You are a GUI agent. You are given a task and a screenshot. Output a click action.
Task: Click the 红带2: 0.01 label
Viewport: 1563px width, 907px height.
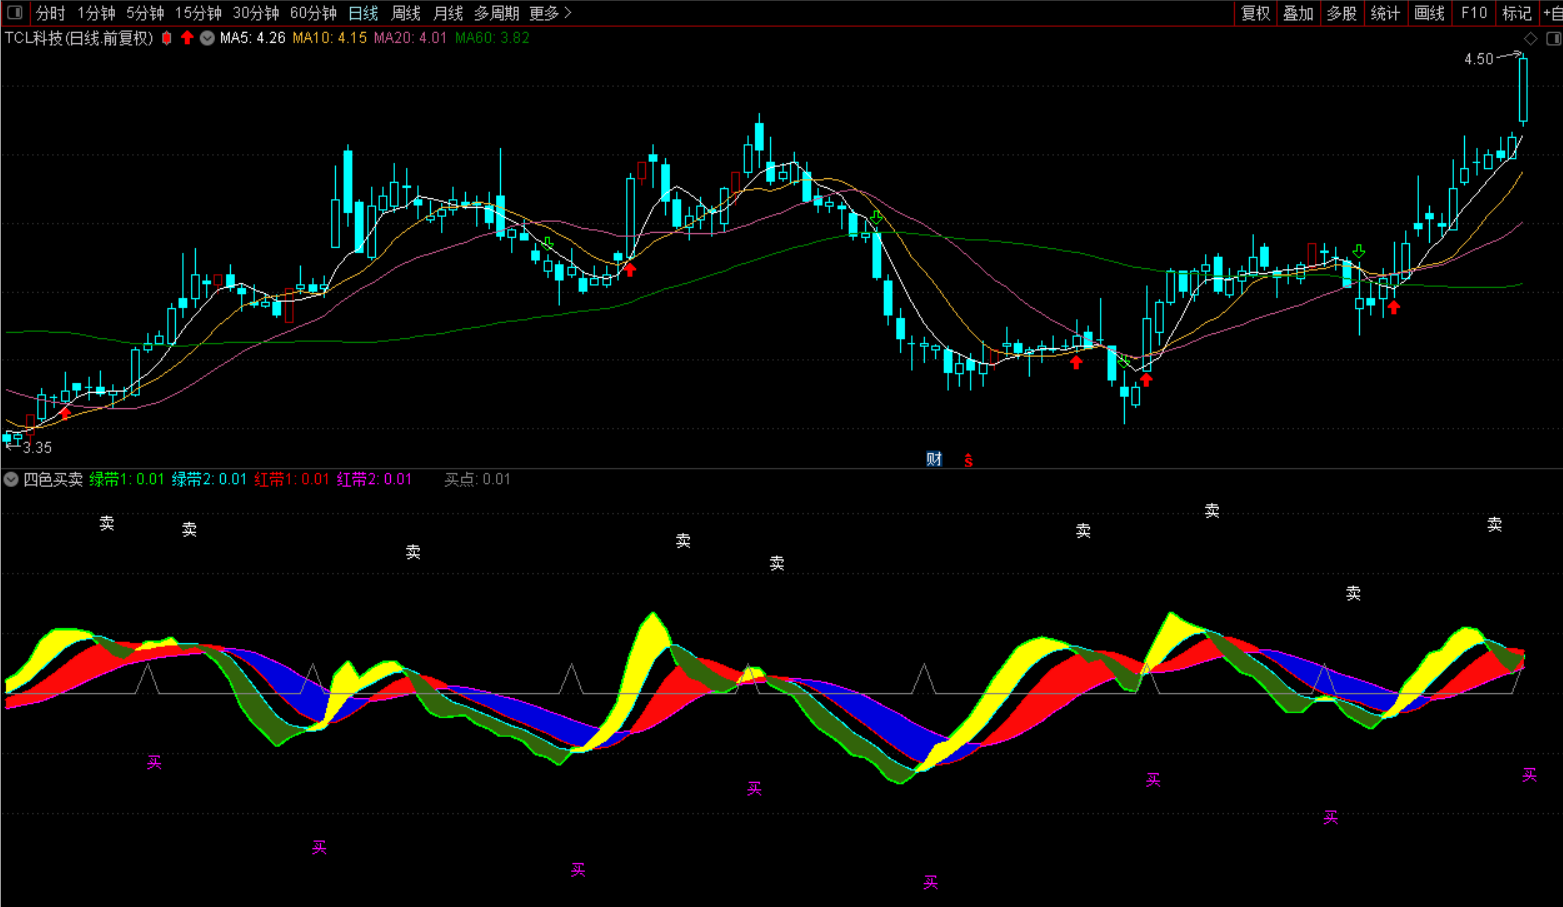pos(374,479)
